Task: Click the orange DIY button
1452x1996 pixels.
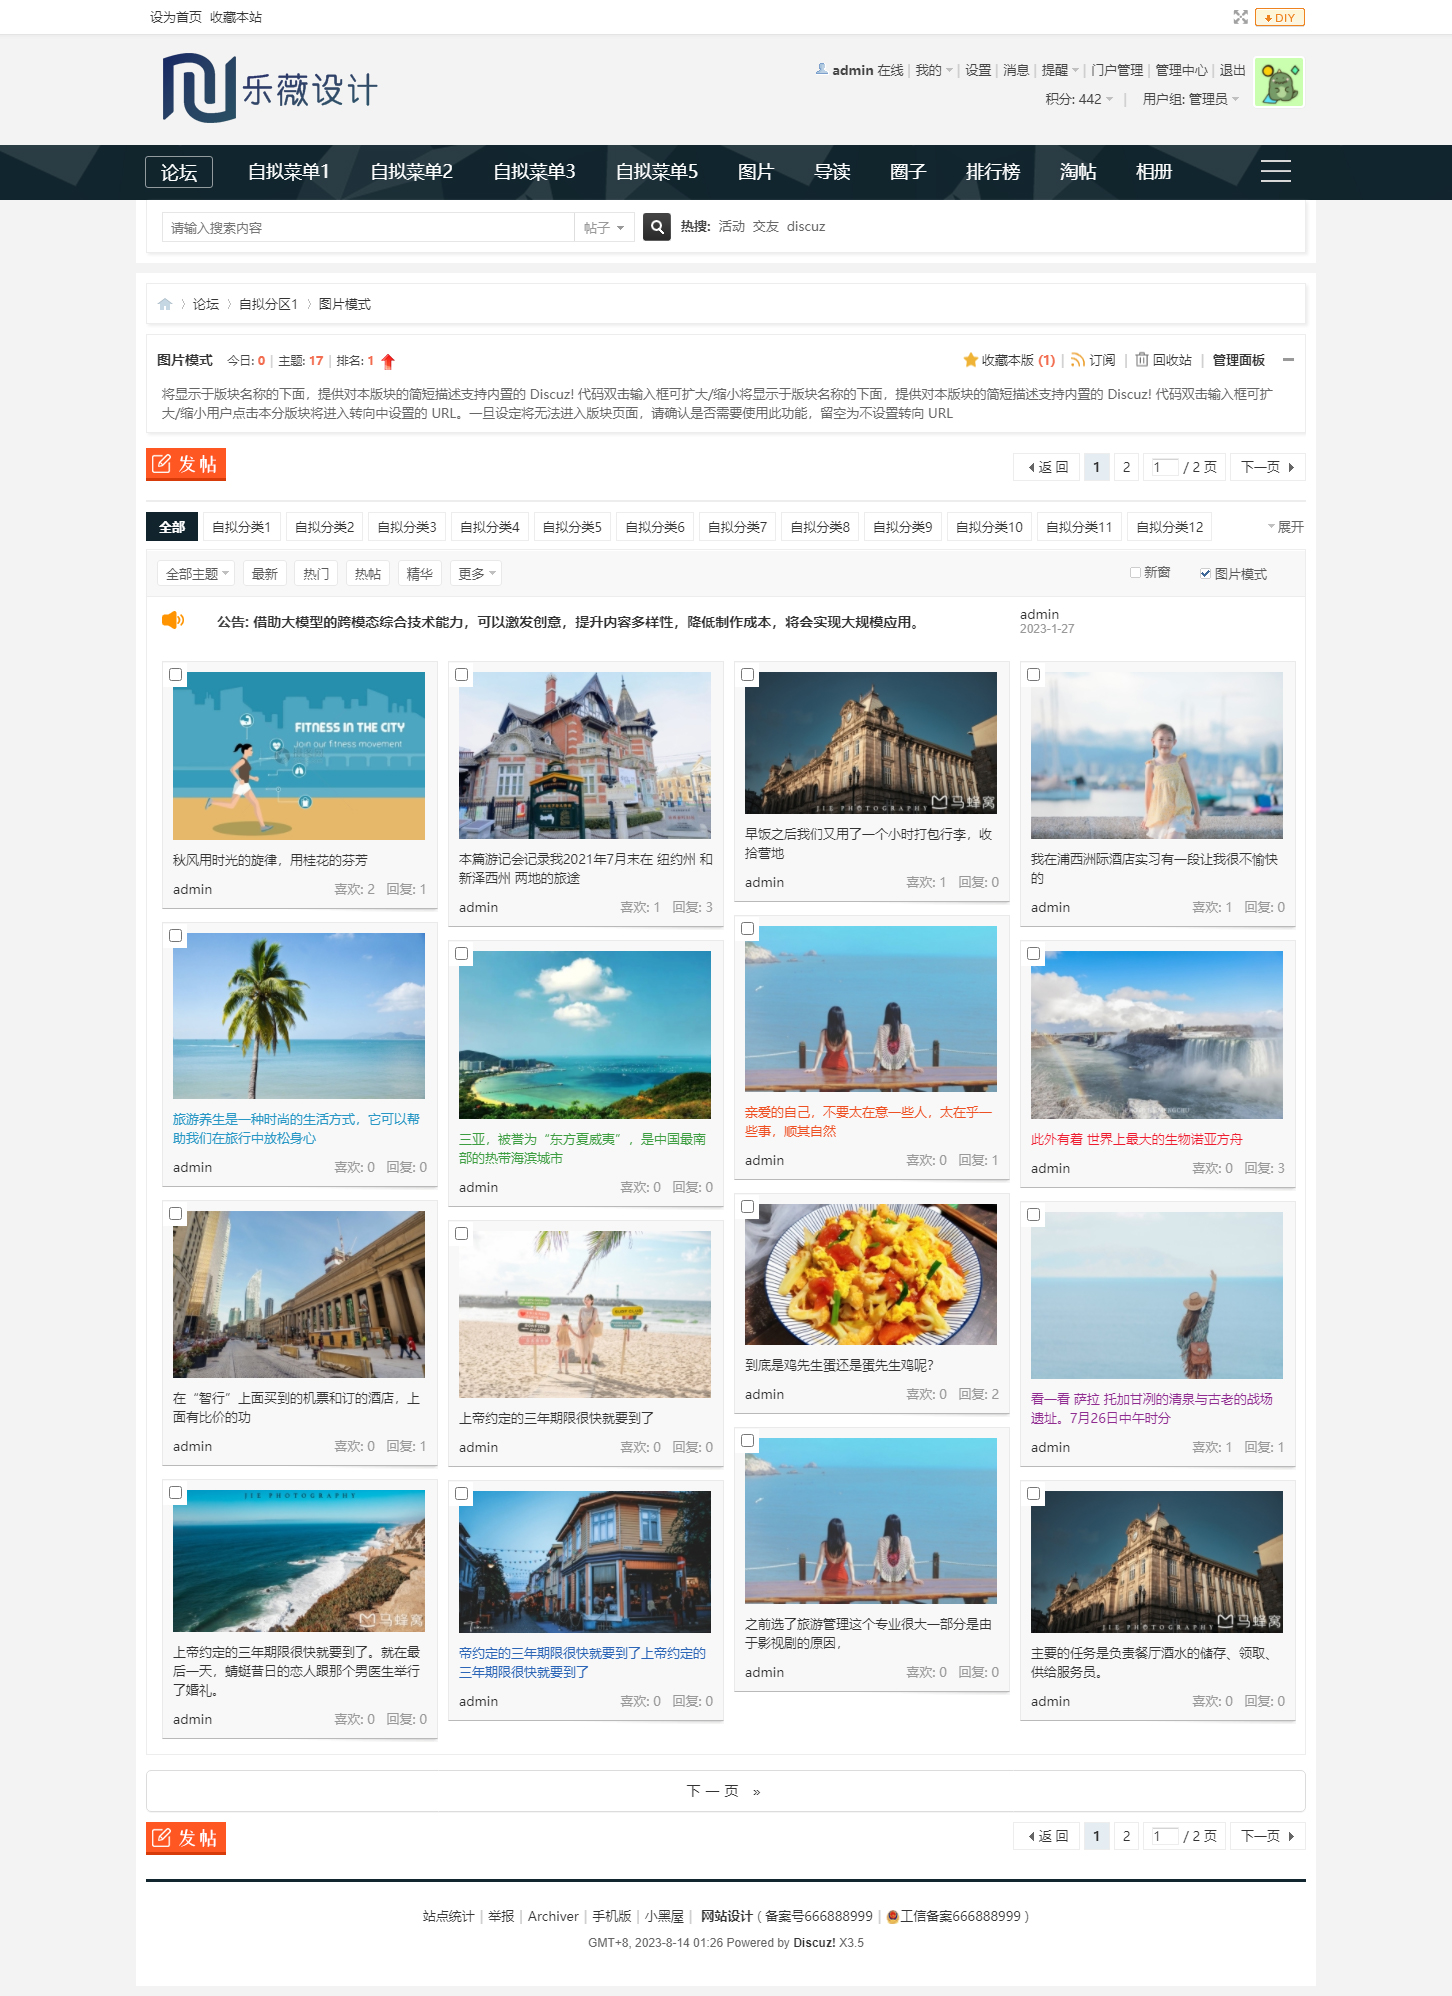Action: click(x=1280, y=17)
